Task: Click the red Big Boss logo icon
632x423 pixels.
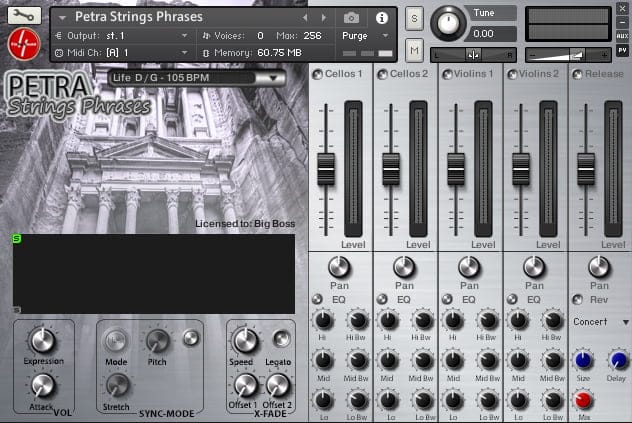Action: (x=24, y=44)
